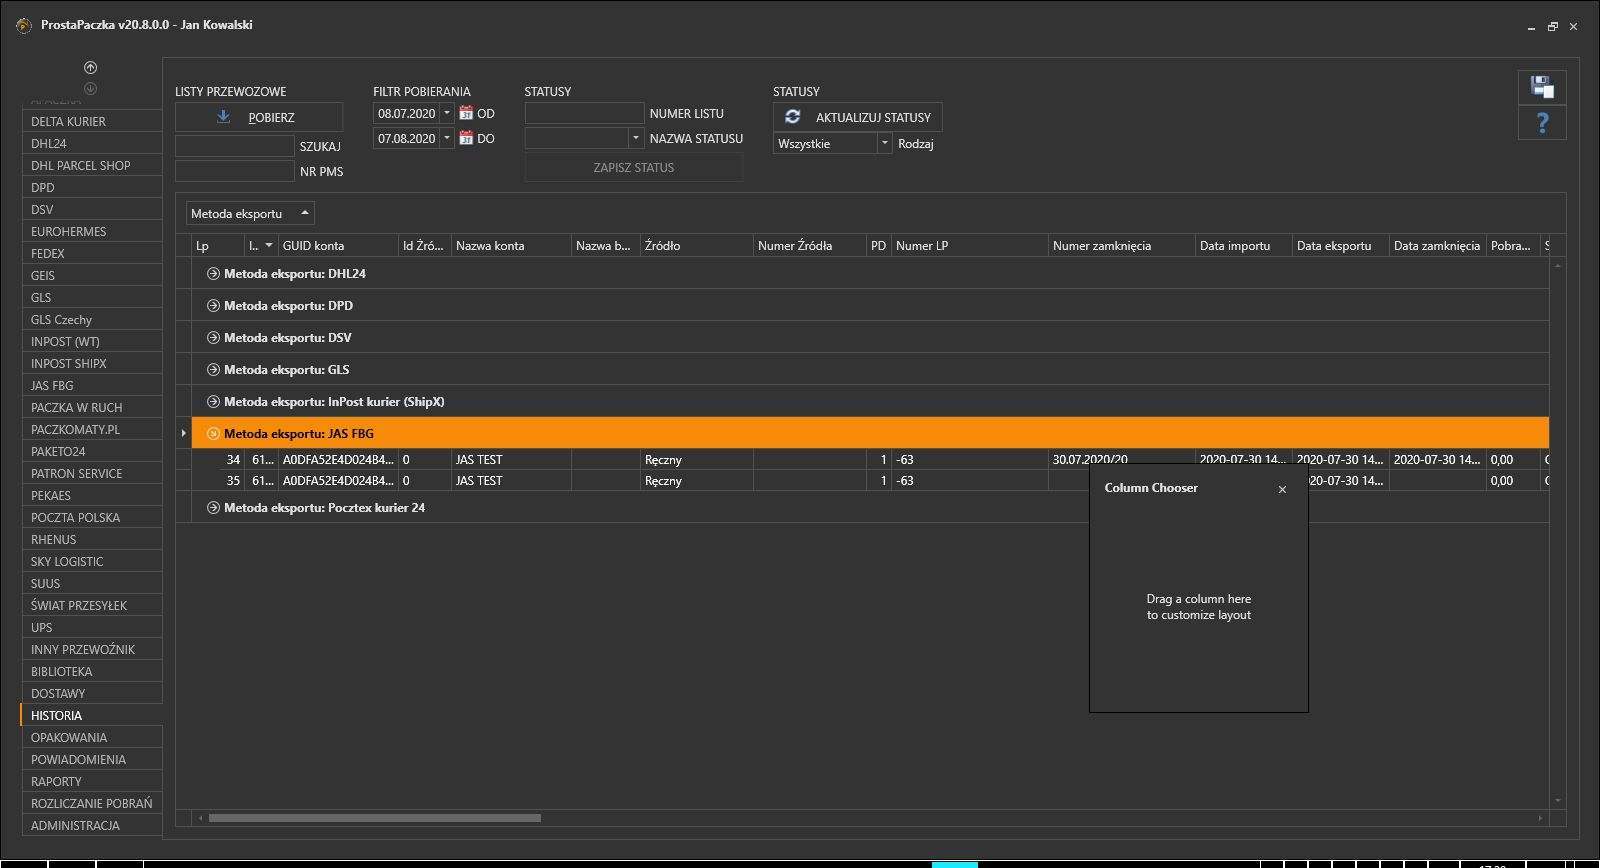This screenshot has height=868, width=1600.
Task: Select INPOST SHIPX from the sidebar
Action: [x=92, y=363]
